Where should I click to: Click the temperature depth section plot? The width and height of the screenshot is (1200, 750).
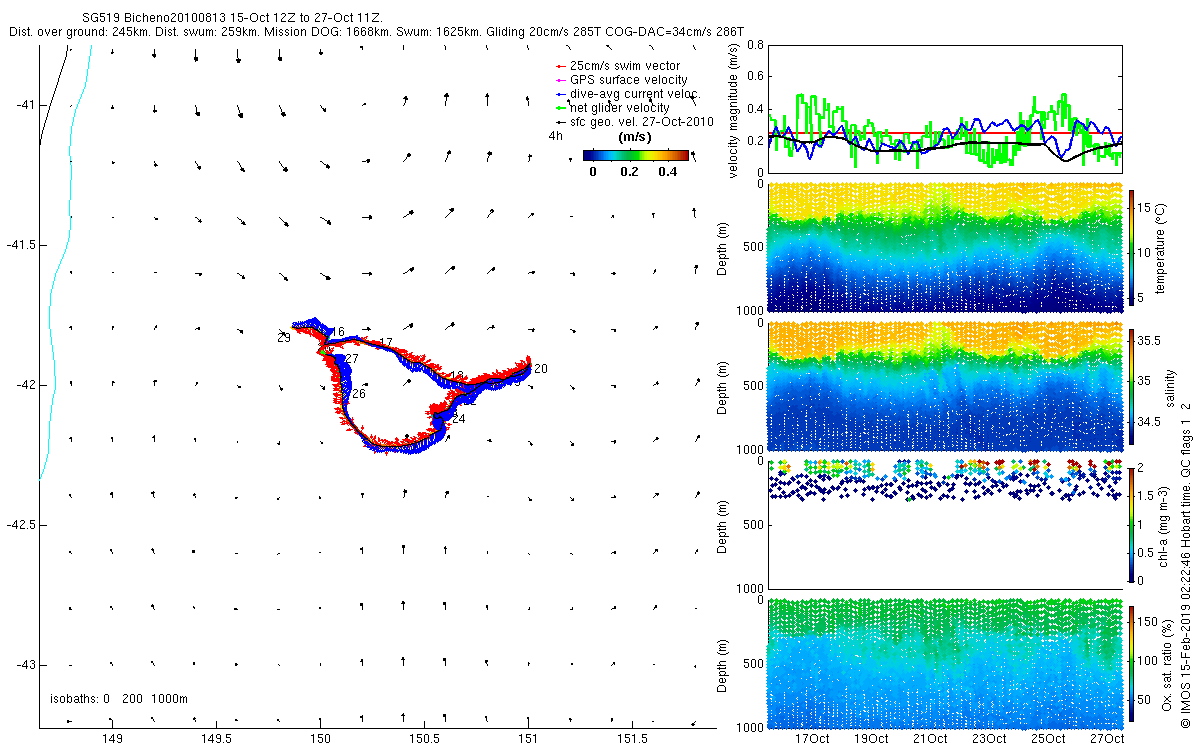coord(944,247)
